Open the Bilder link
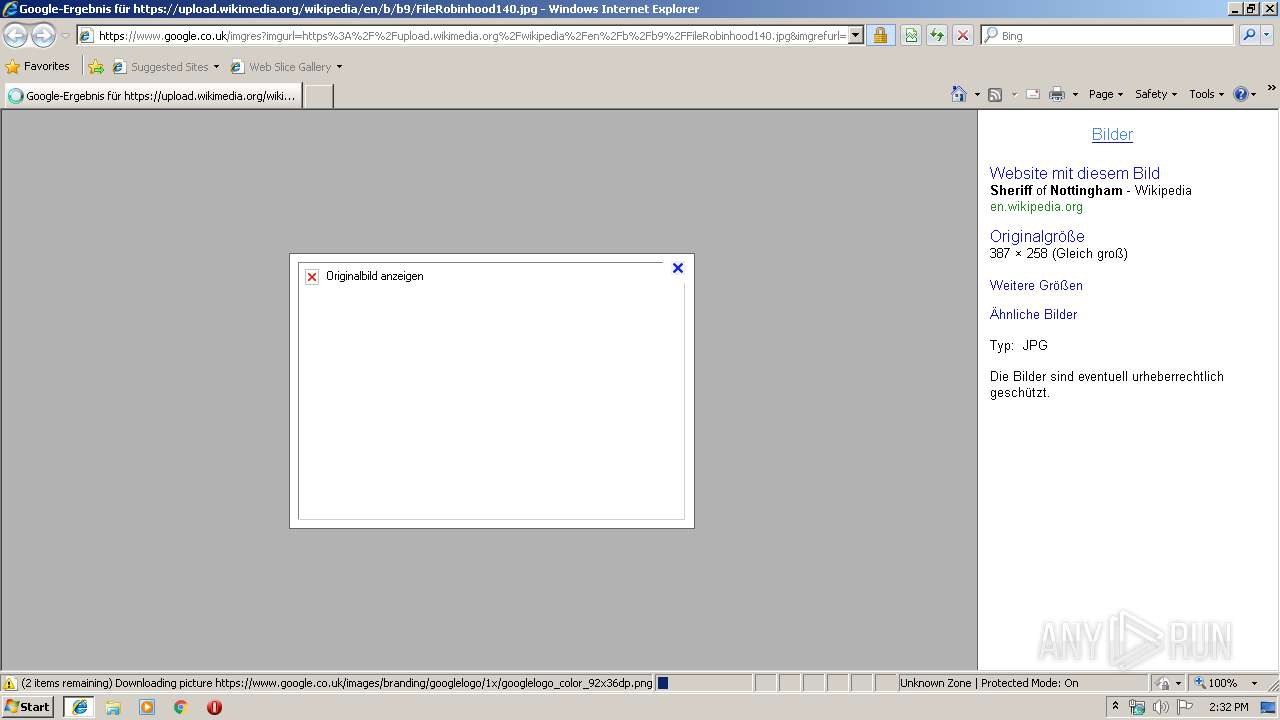The image size is (1280, 720). point(1112,134)
